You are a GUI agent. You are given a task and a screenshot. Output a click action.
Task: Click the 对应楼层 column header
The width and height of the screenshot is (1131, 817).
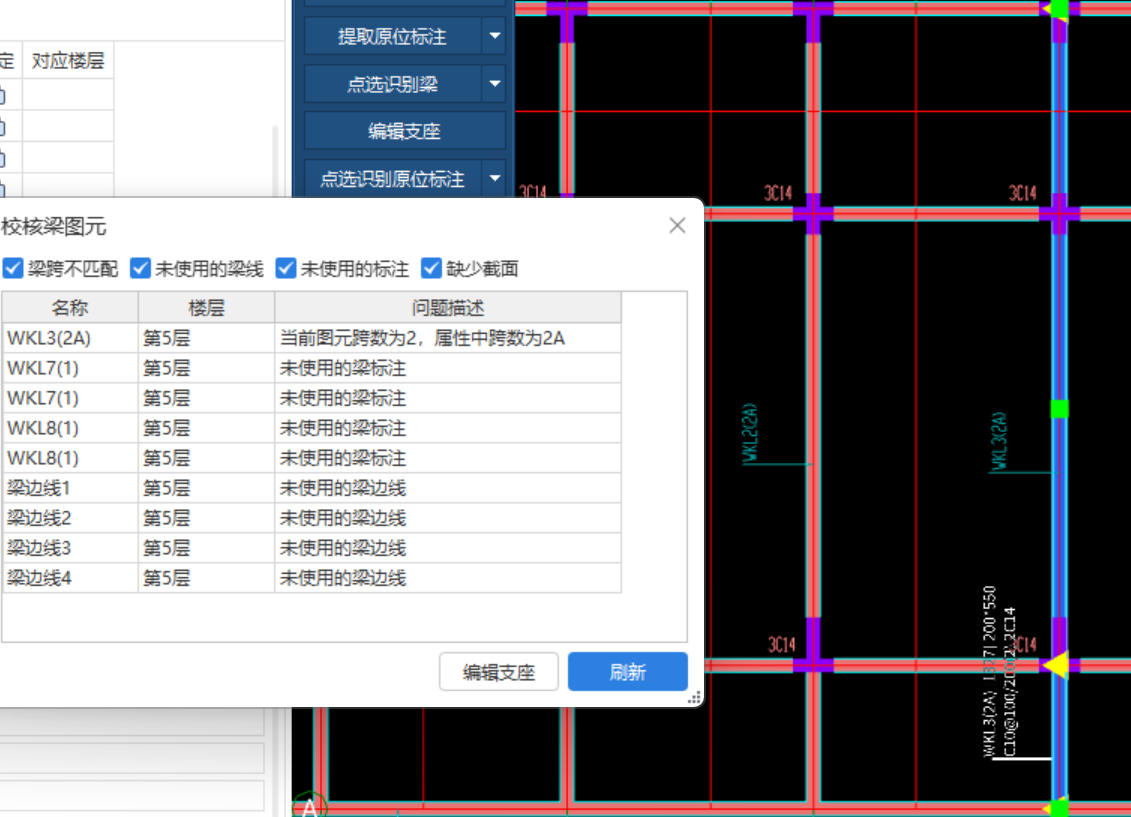[67, 60]
